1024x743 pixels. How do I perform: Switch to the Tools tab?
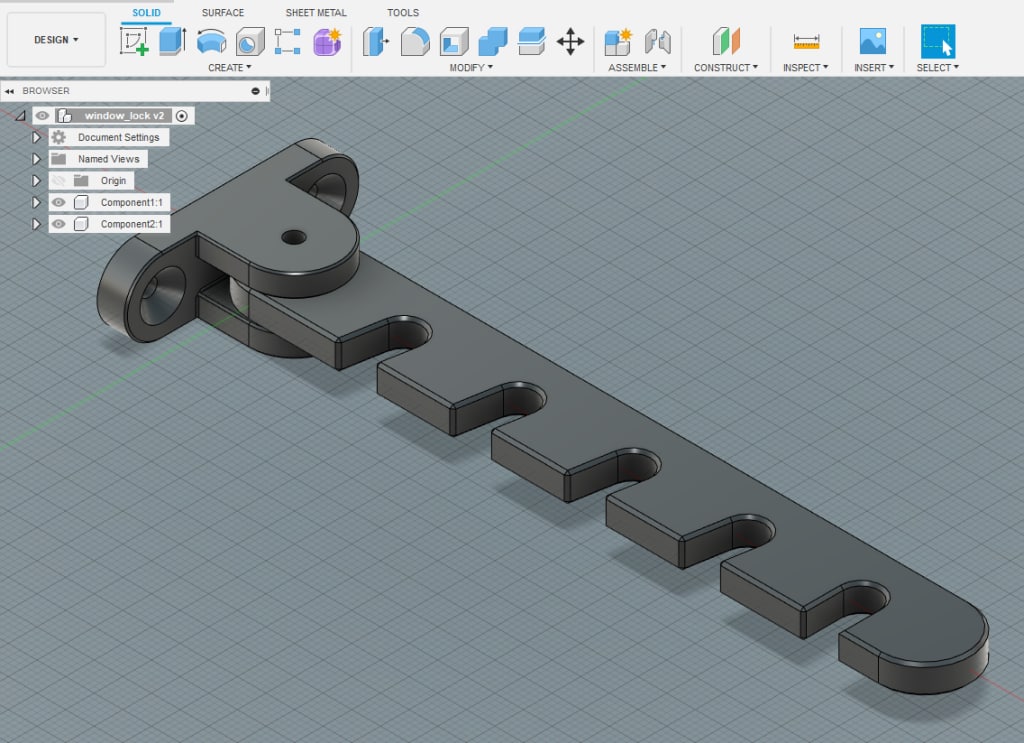[403, 12]
